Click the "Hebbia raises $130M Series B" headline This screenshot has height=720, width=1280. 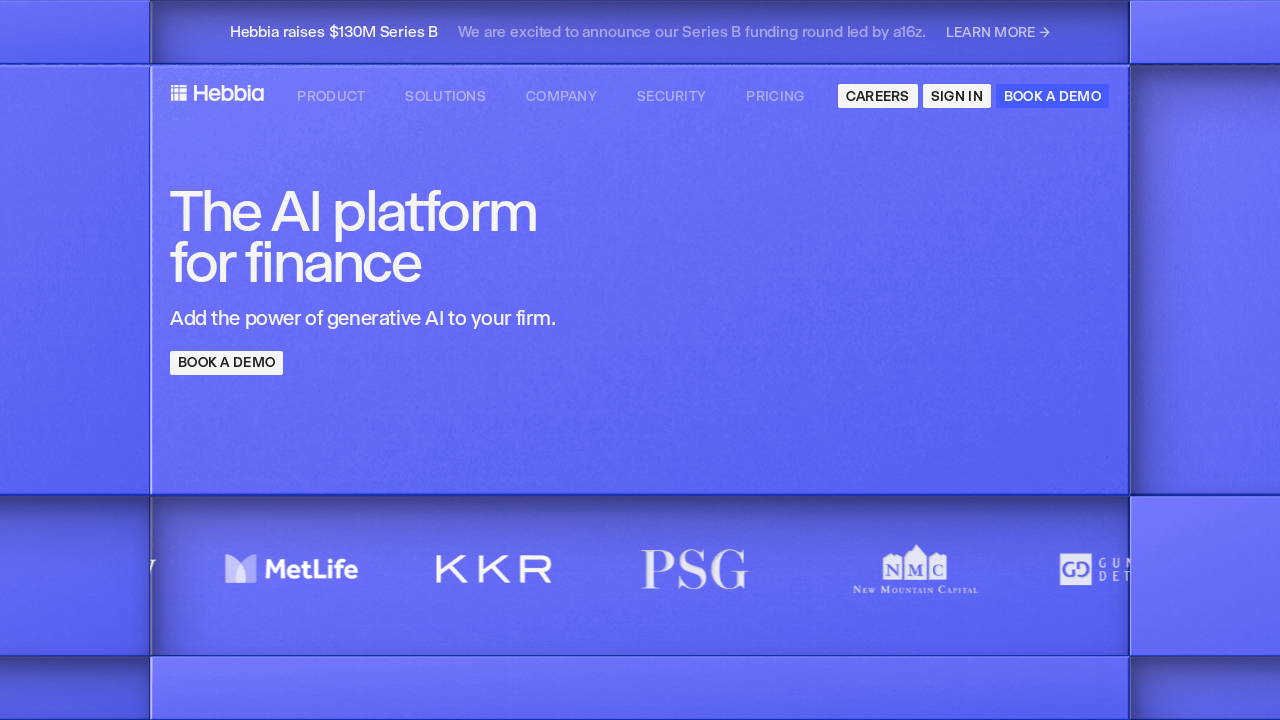tap(334, 32)
